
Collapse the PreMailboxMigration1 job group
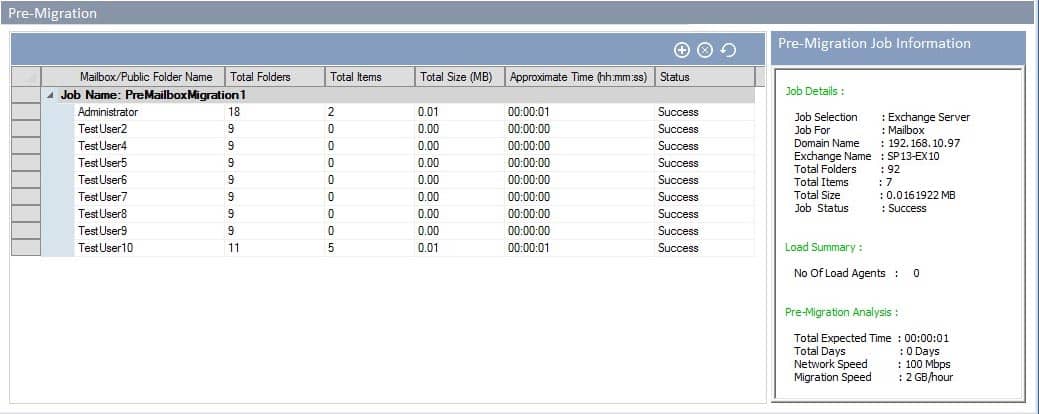click(x=51, y=95)
